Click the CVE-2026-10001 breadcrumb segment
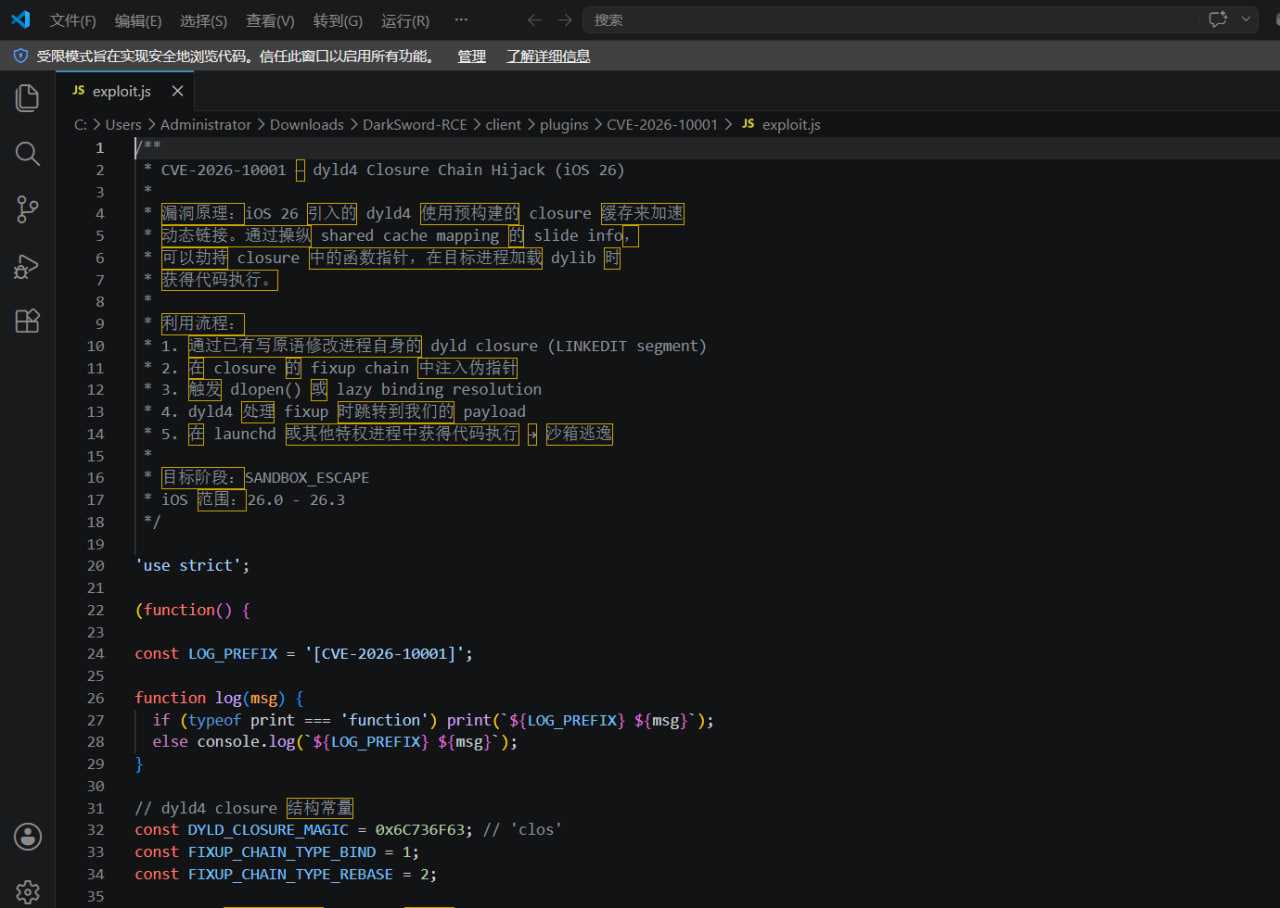Screen dimensions: 1280x908 pyautogui.click(x=662, y=125)
